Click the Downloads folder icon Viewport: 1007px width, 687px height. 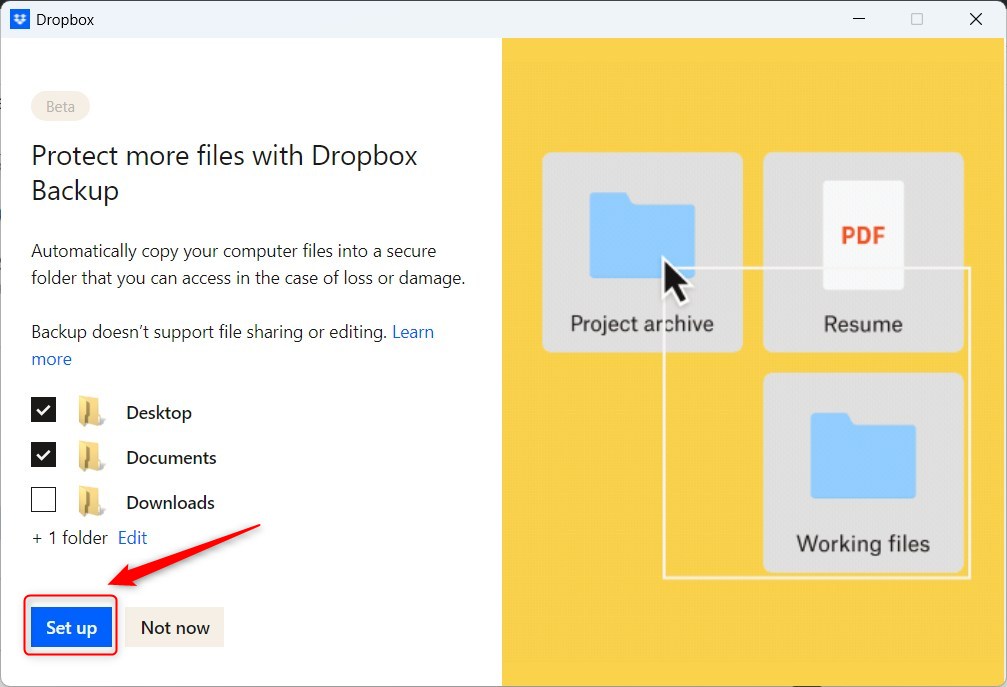91,501
